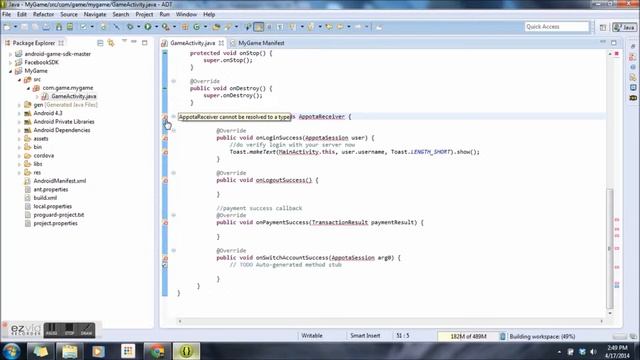
Task: Click Collapse All in Package Explorer
Action: click(100, 43)
